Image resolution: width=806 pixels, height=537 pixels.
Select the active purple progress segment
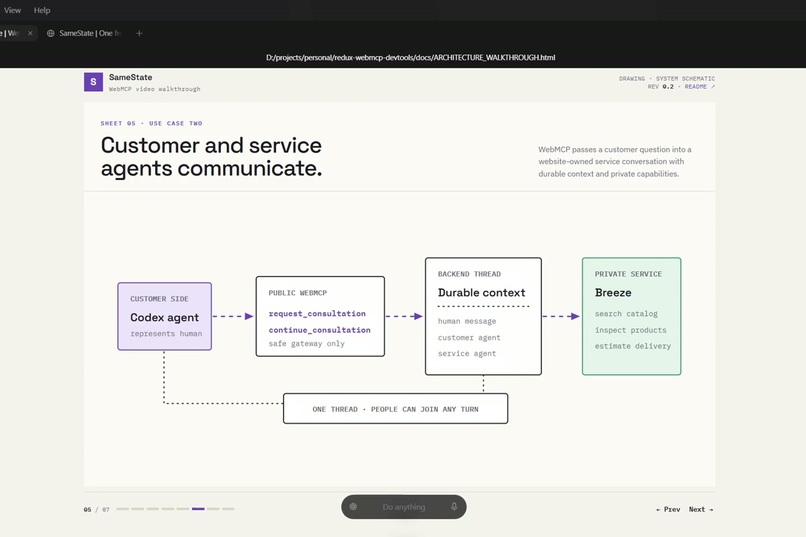198,509
